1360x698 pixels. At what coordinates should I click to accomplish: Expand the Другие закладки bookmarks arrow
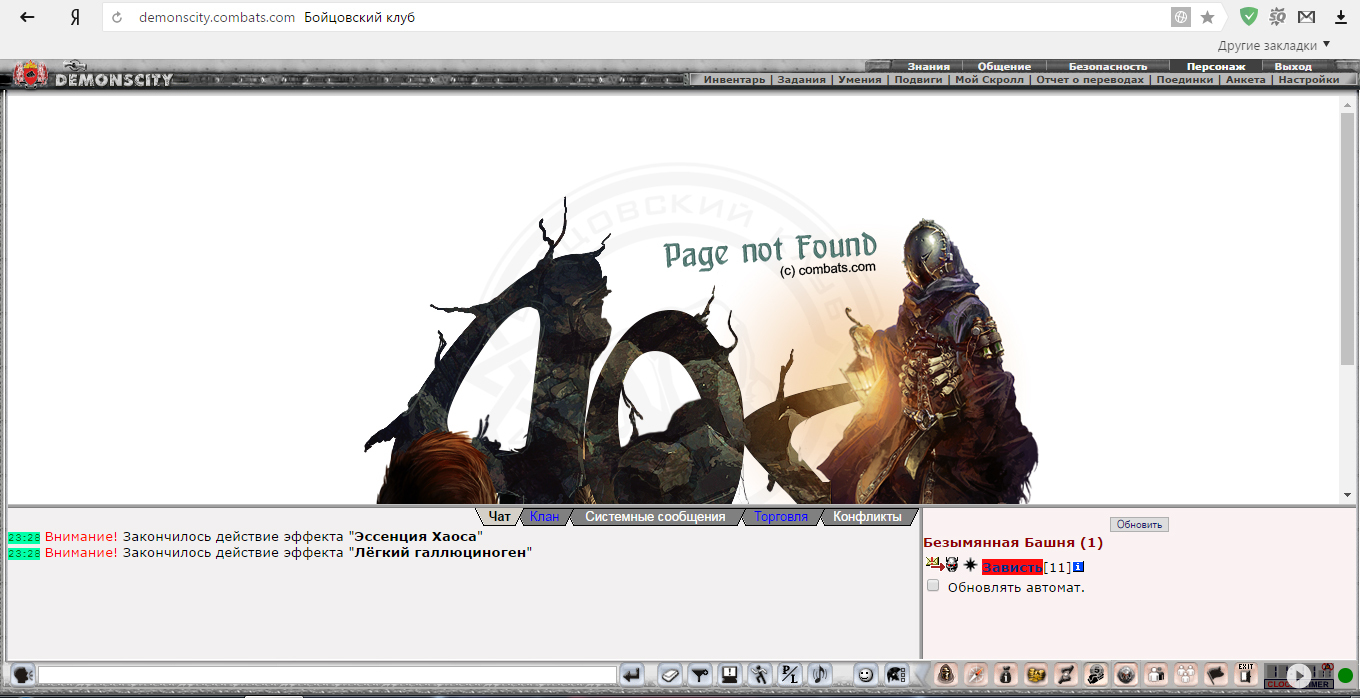click(x=1326, y=44)
